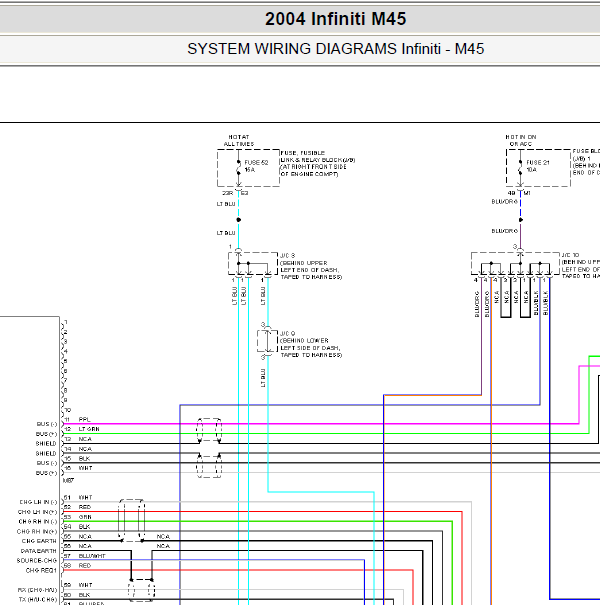Click the "NCA" wire color at pin 14
The height and width of the screenshot is (605, 600).
85,449
